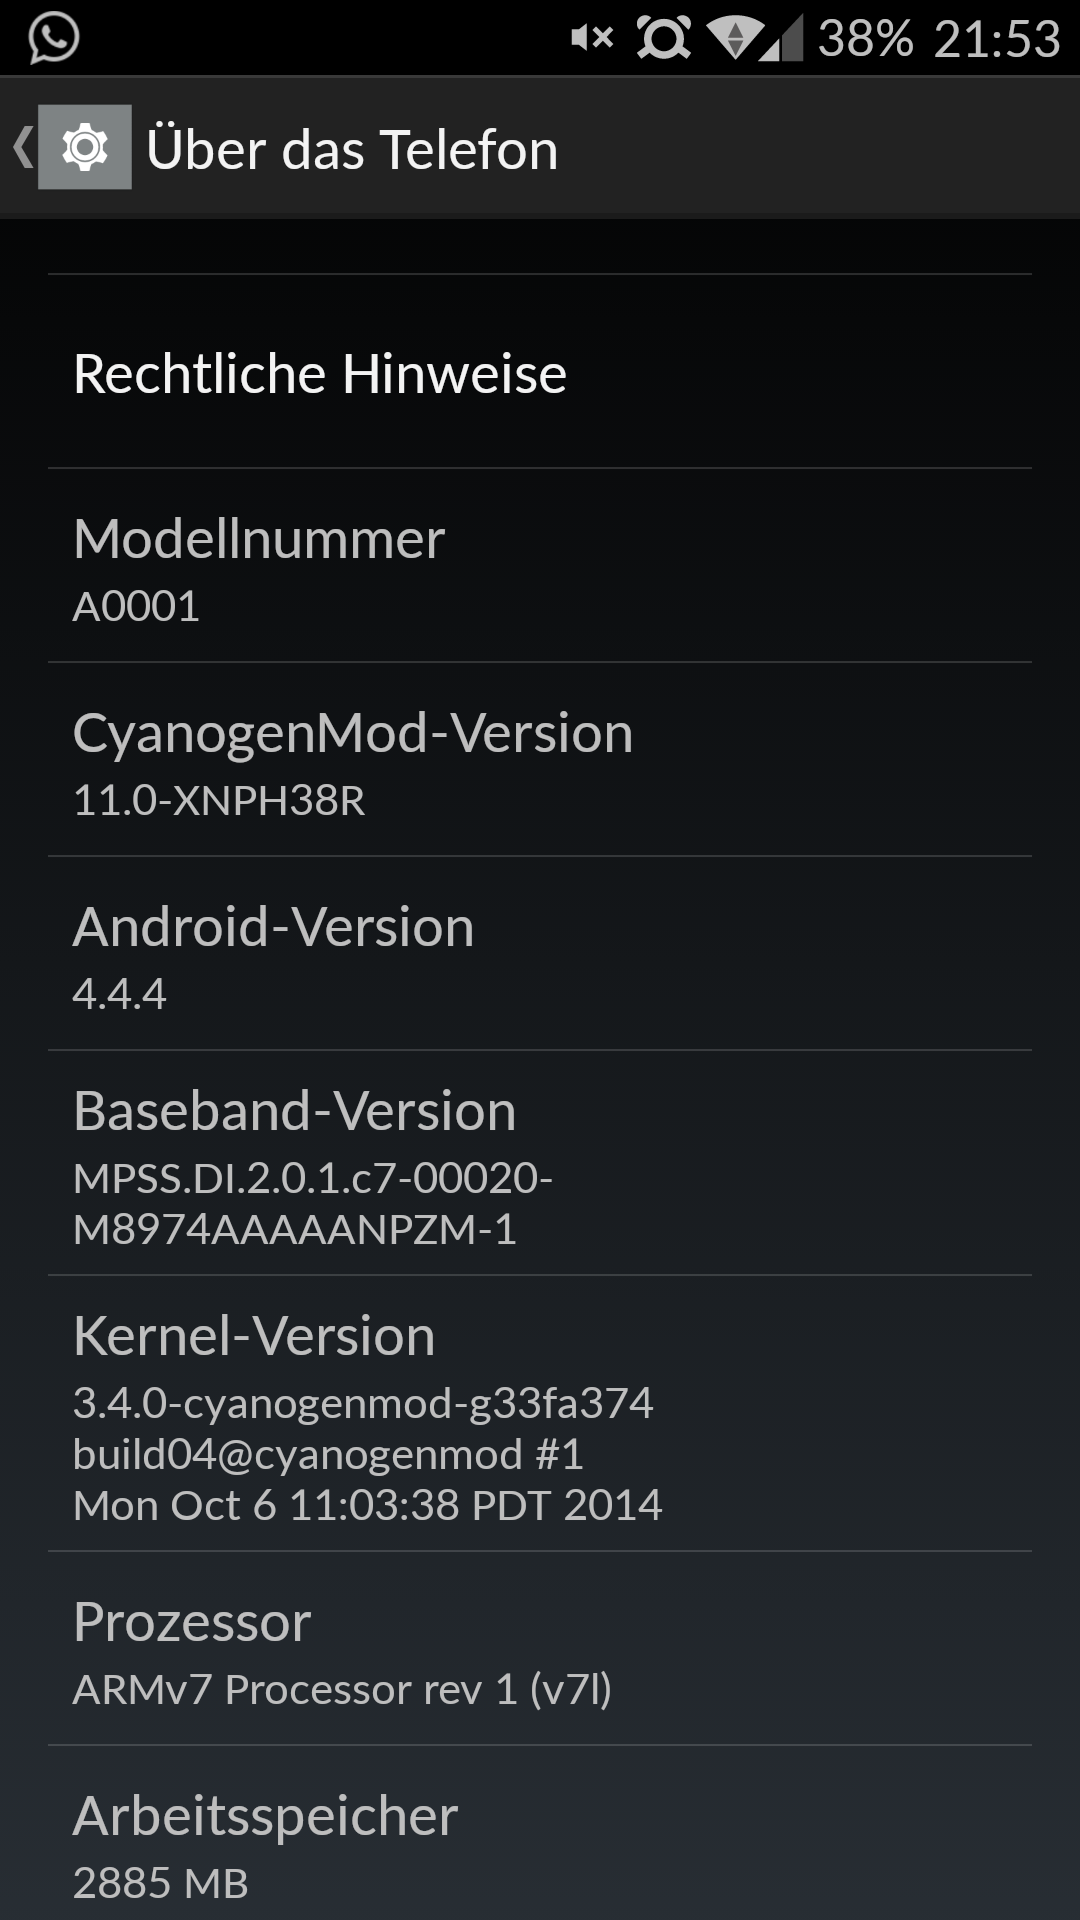This screenshot has width=1080, height=1920.
Task: Open Rechtliche Hinweise
Action: pos(540,372)
